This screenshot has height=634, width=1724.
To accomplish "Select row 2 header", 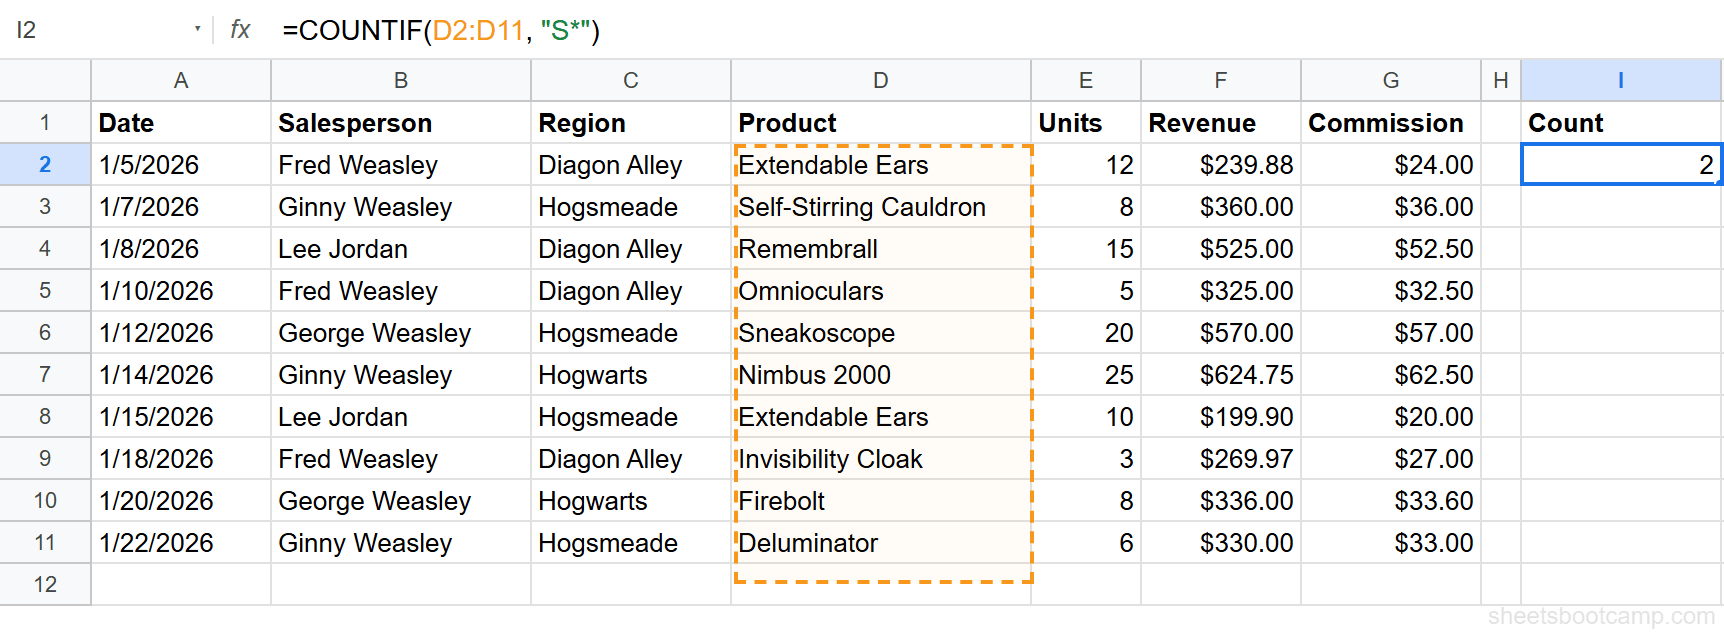I will click(x=44, y=164).
